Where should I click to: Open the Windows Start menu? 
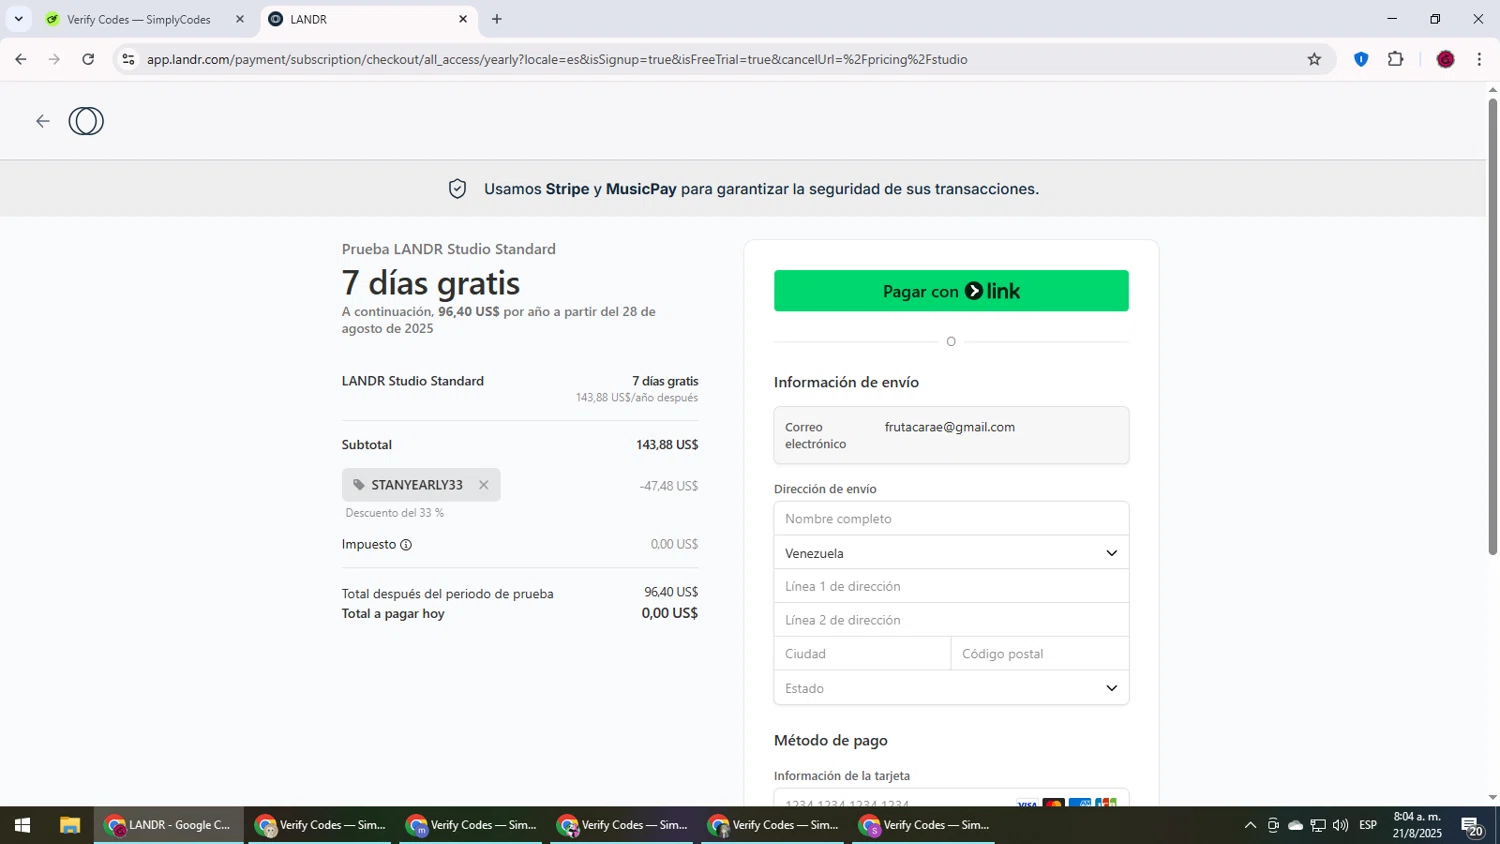22,825
